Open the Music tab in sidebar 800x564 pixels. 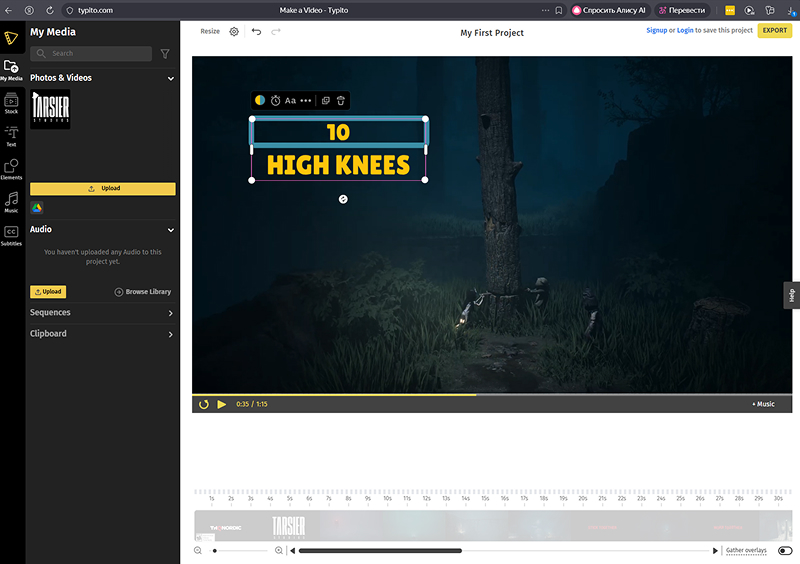coord(11,202)
